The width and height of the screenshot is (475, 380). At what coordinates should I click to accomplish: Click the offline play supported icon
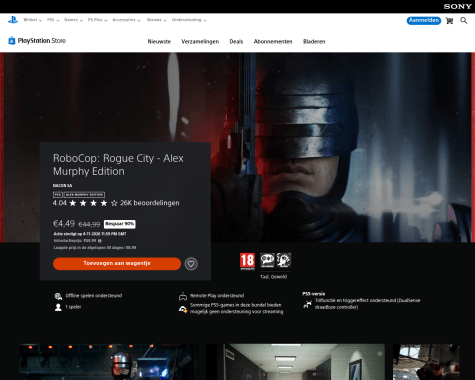tap(58, 296)
